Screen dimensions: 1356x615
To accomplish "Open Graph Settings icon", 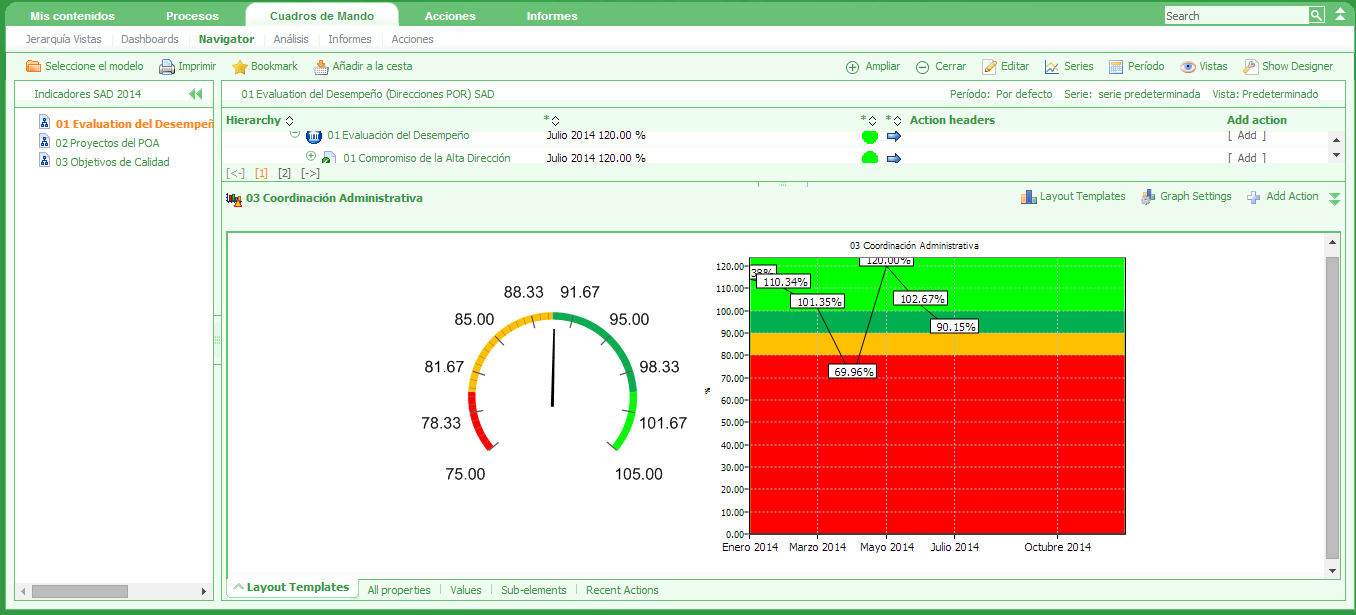I will click(1148, 197).
